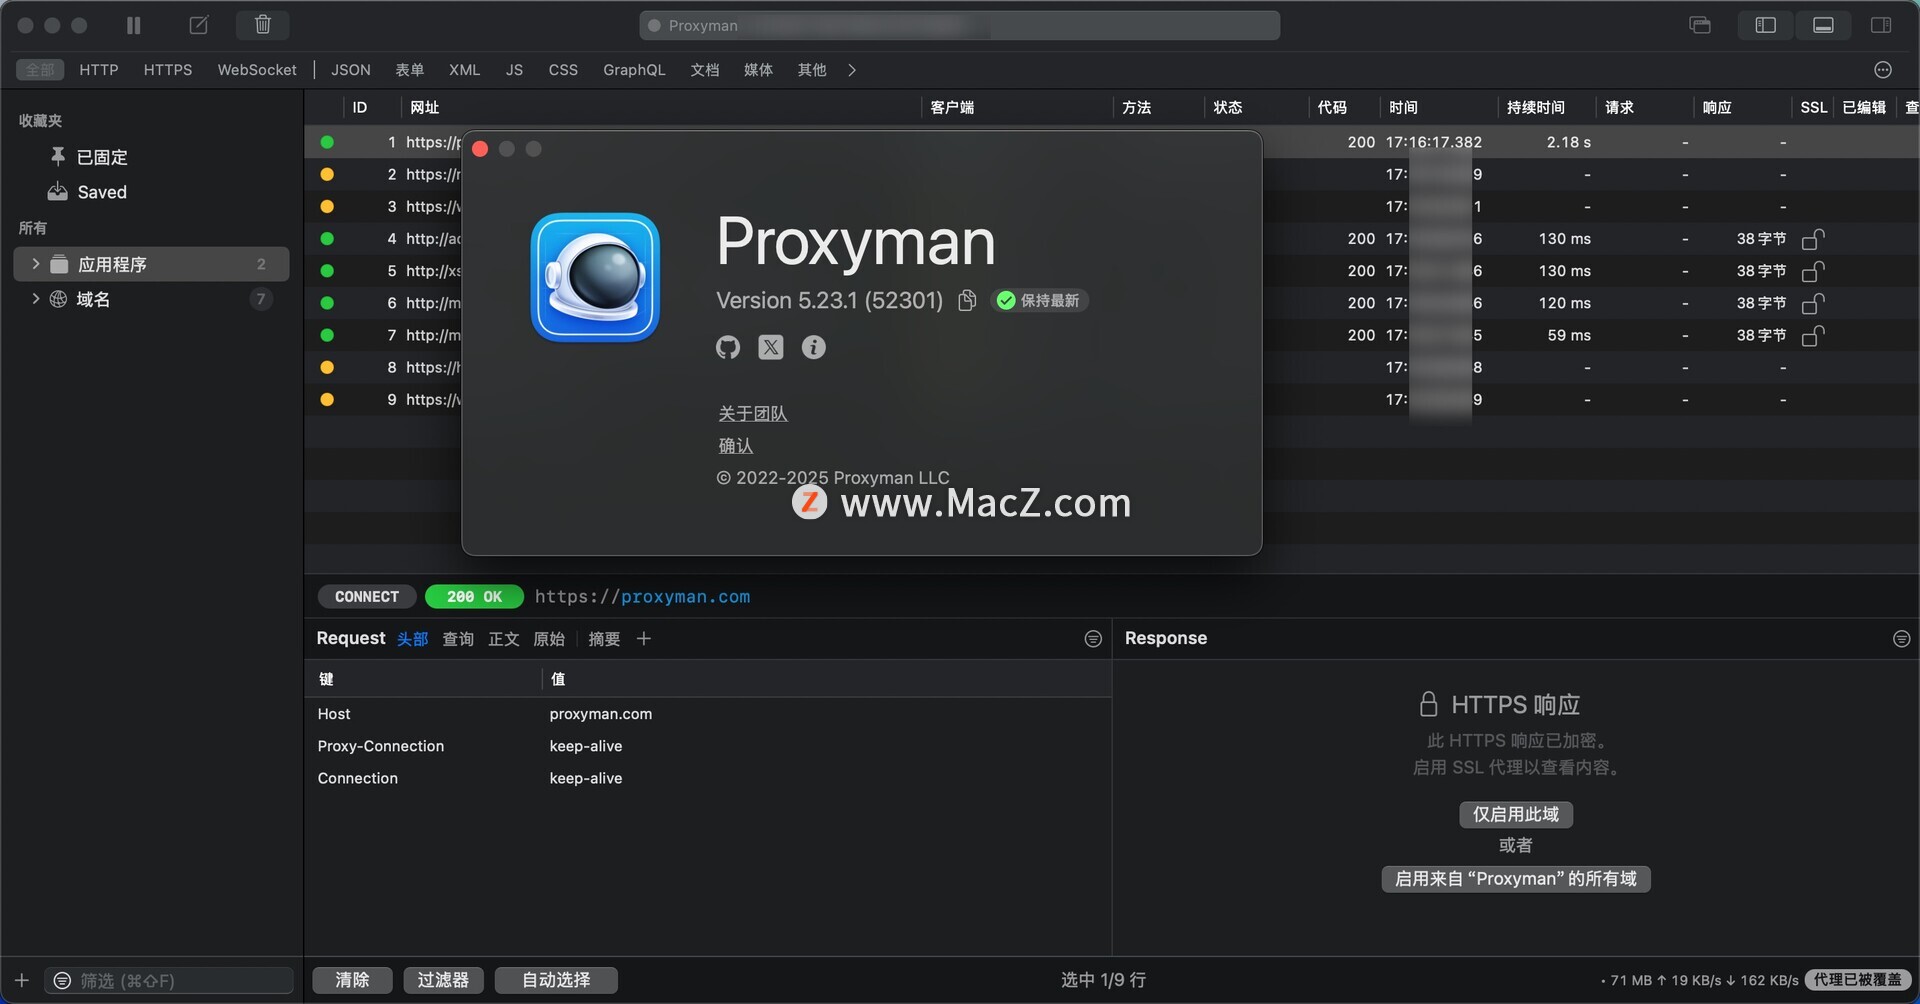Add a sidebar item with plus icon

coord(22,980)
